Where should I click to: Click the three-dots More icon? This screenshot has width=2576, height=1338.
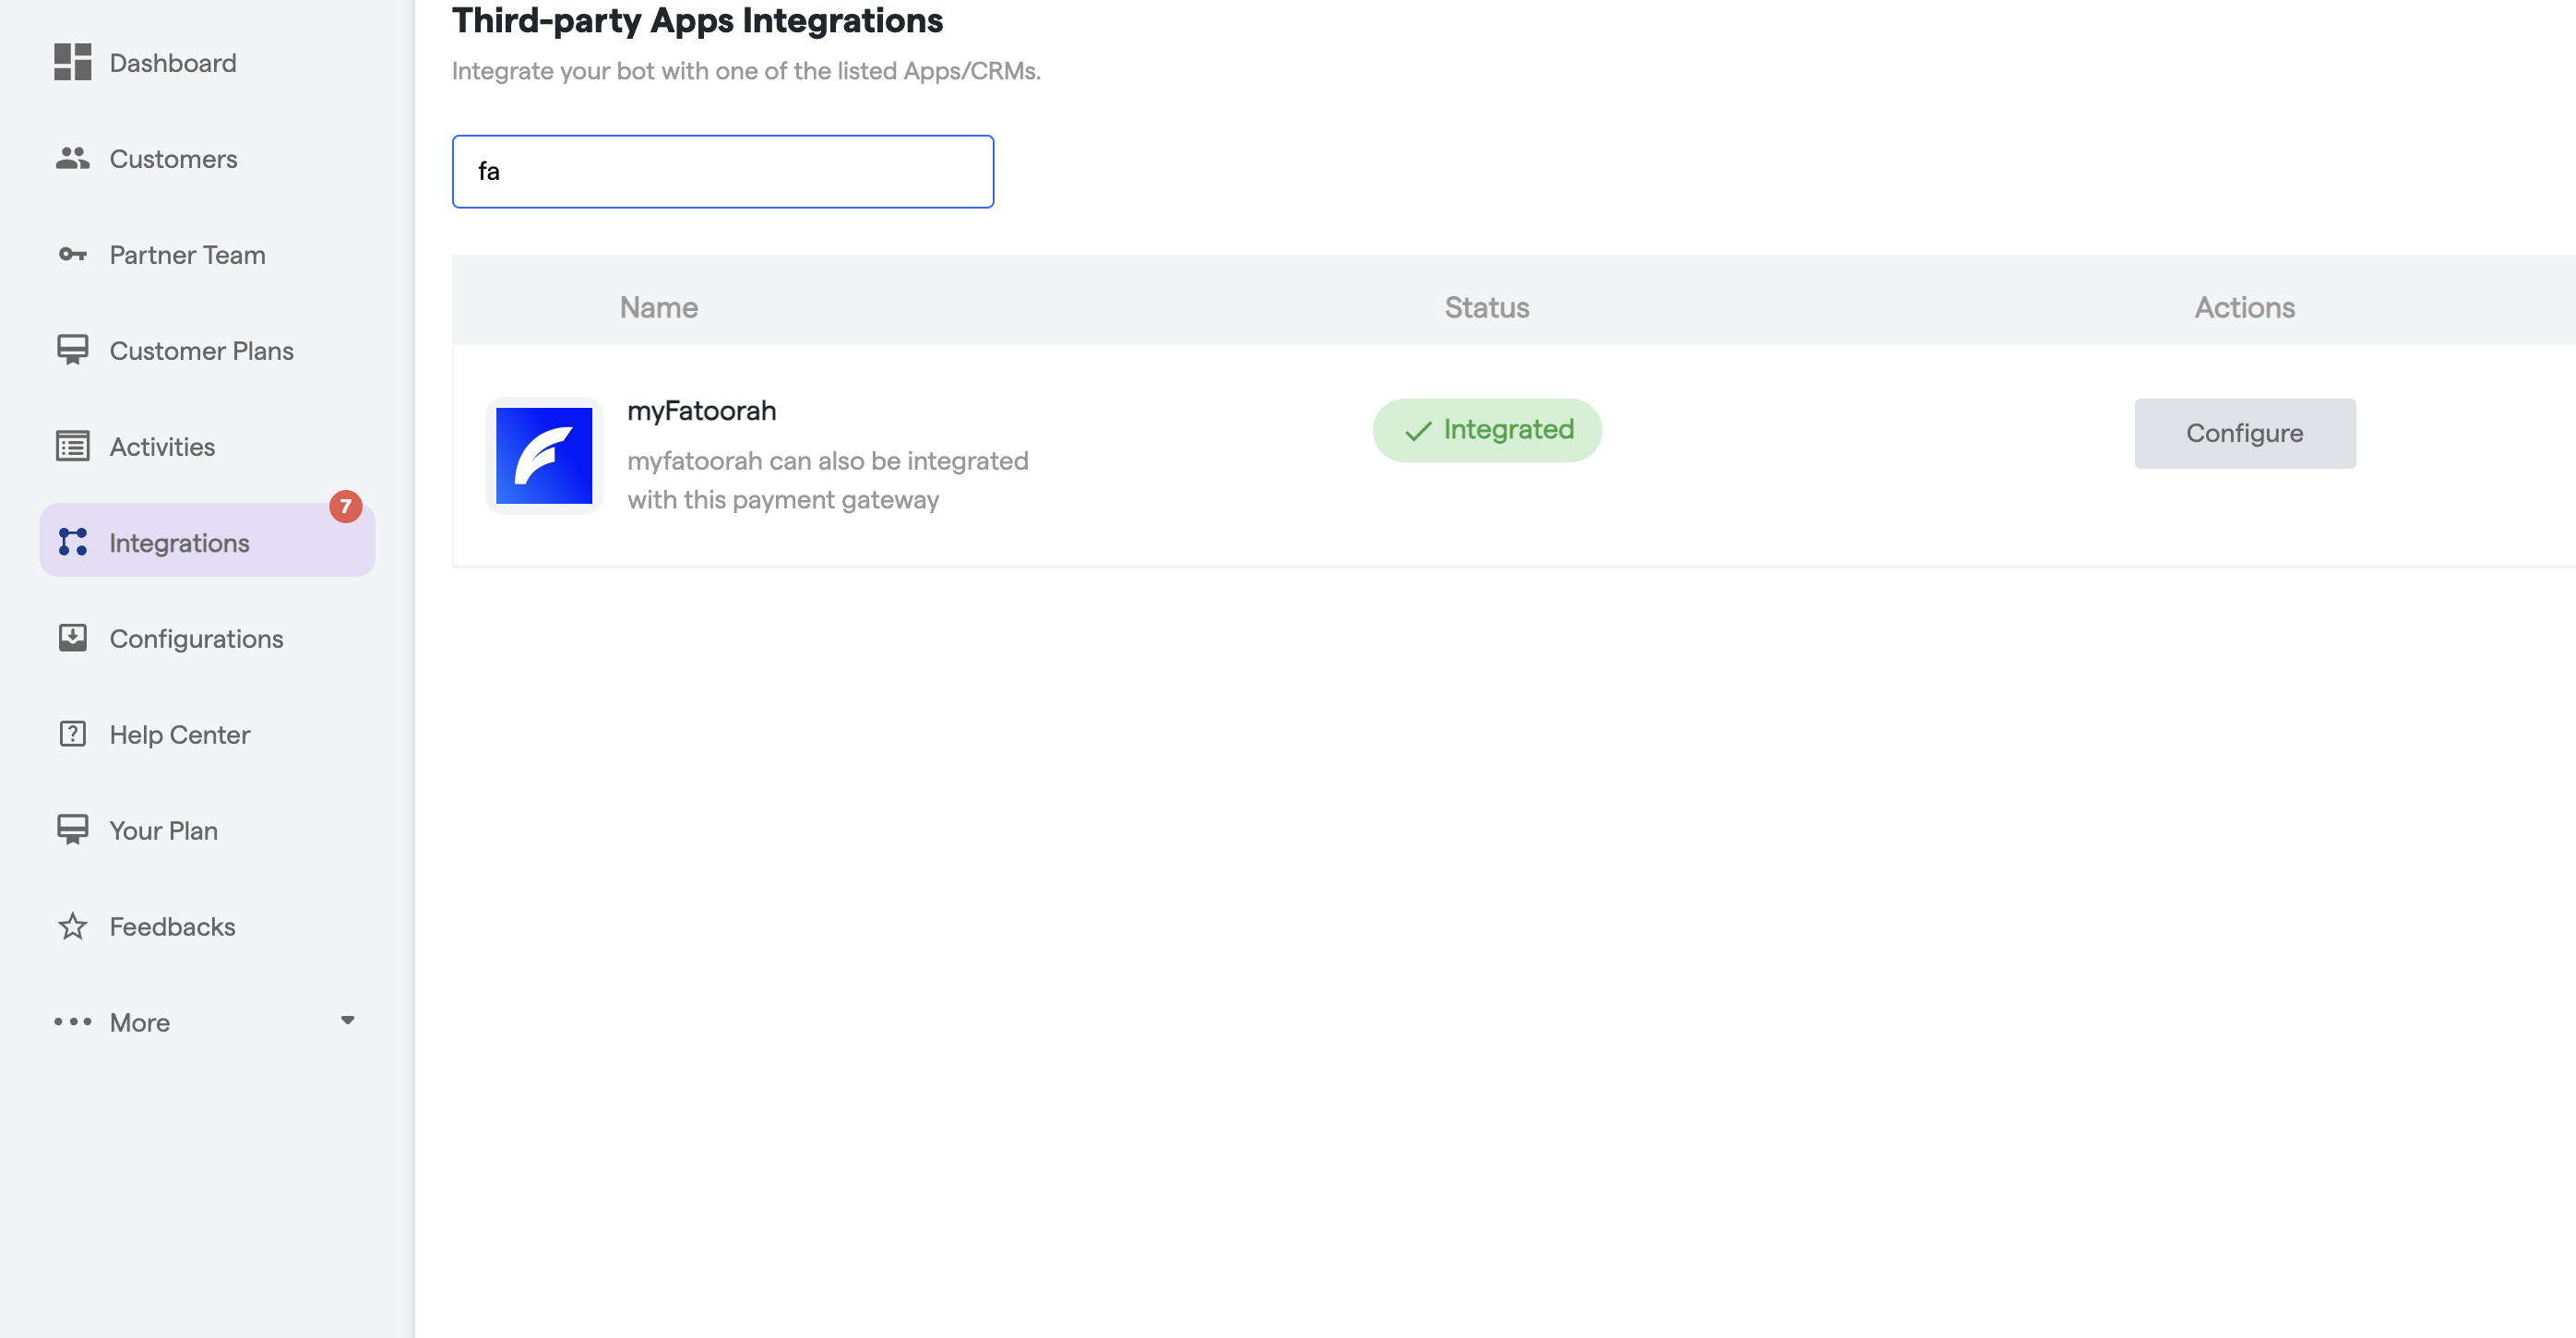tap(72, 1022)
